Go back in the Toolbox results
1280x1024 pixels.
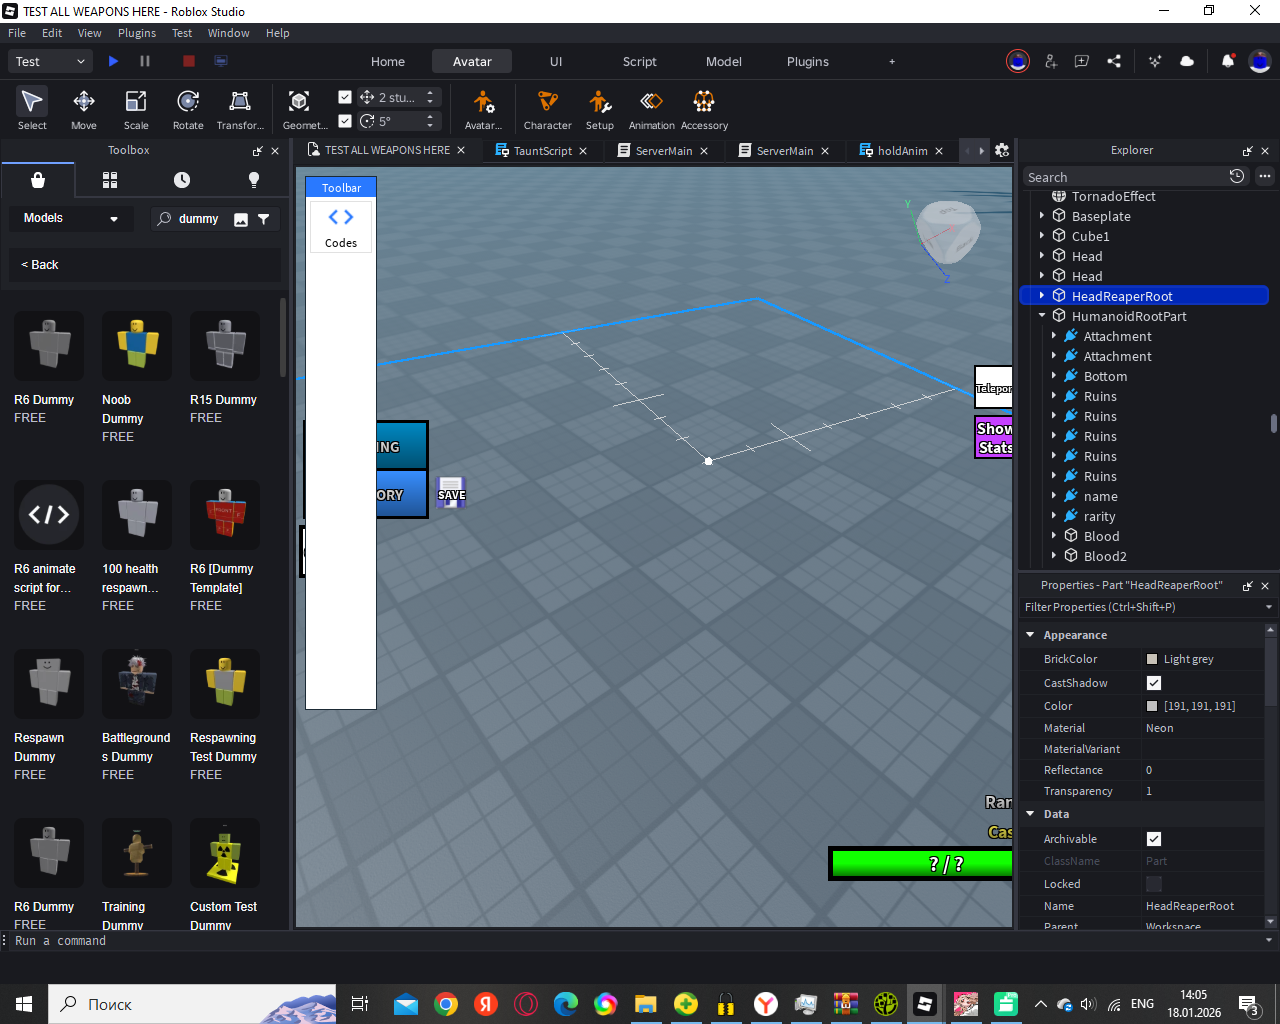click(145, 265)
